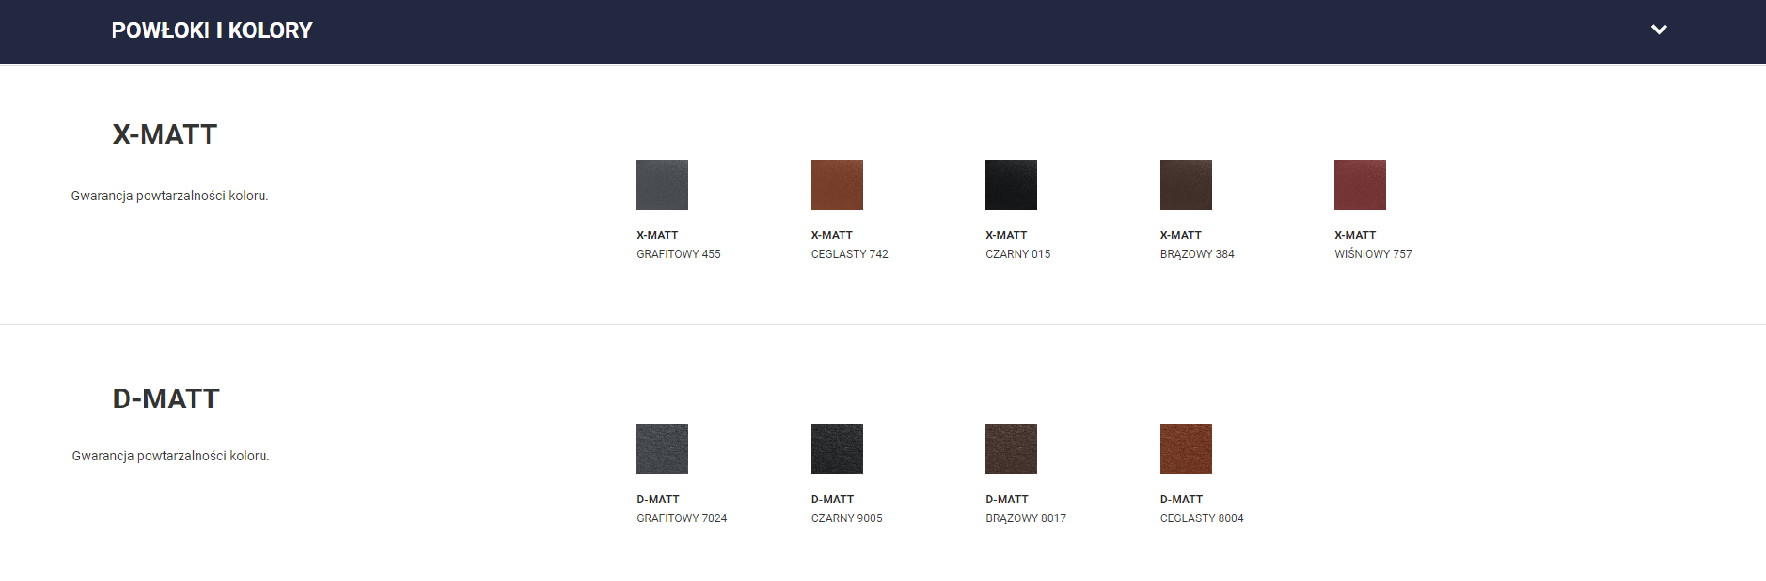
Task: Pick the D-MATT Brązowy 8017 swatch
Action: click(1010, 449)
